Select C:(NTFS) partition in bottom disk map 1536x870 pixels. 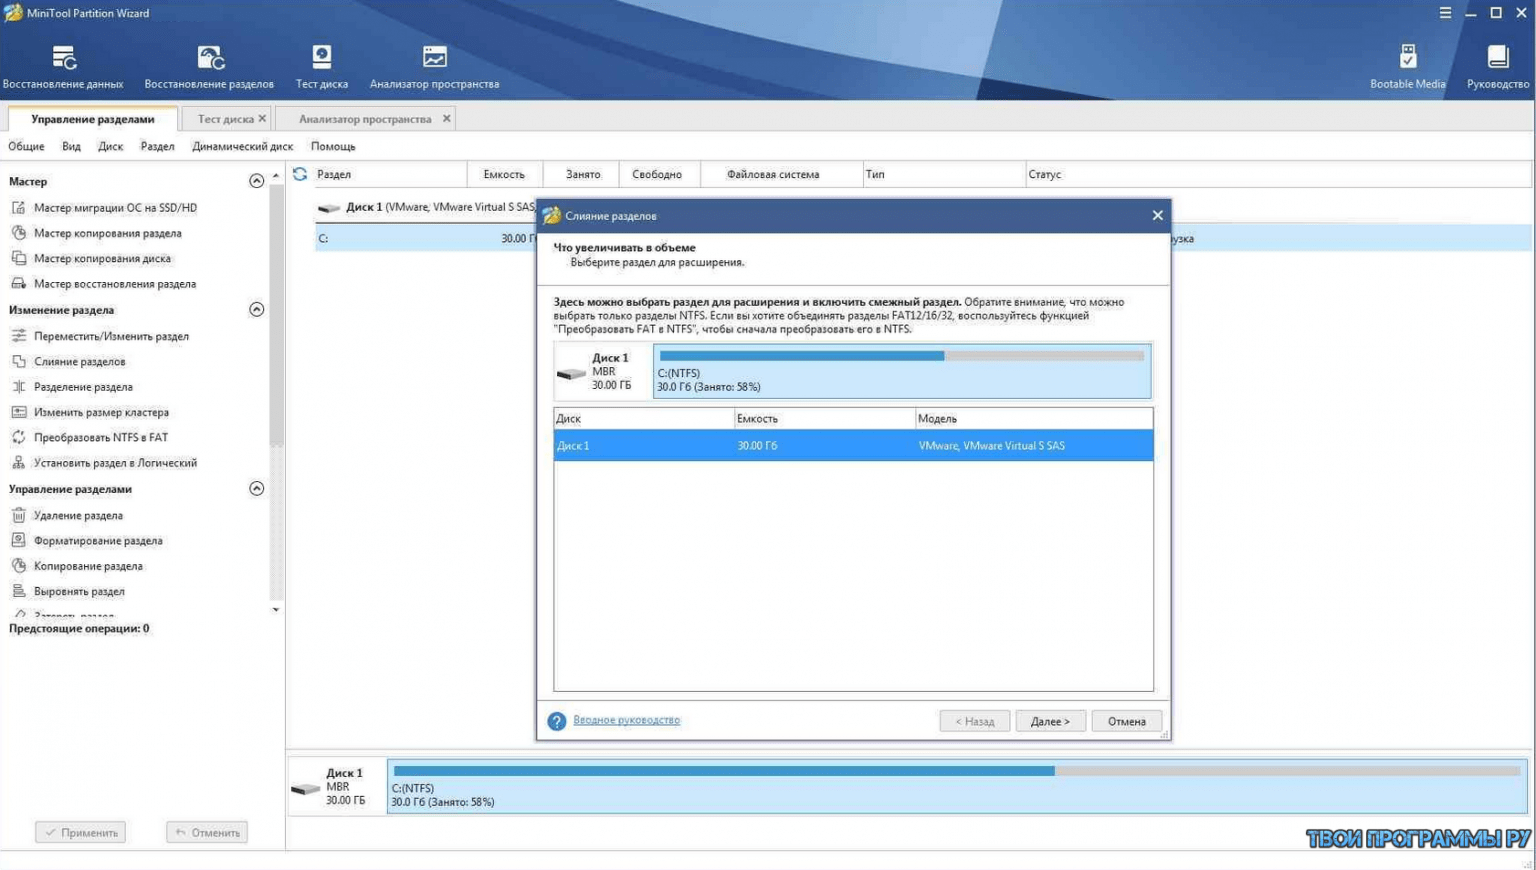pyautogui.click(x=957, y=786)
